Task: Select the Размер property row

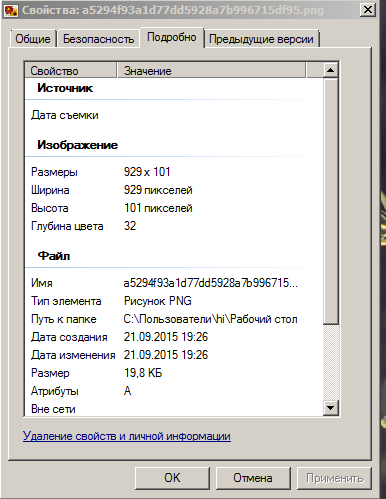Action: [174, 373]
